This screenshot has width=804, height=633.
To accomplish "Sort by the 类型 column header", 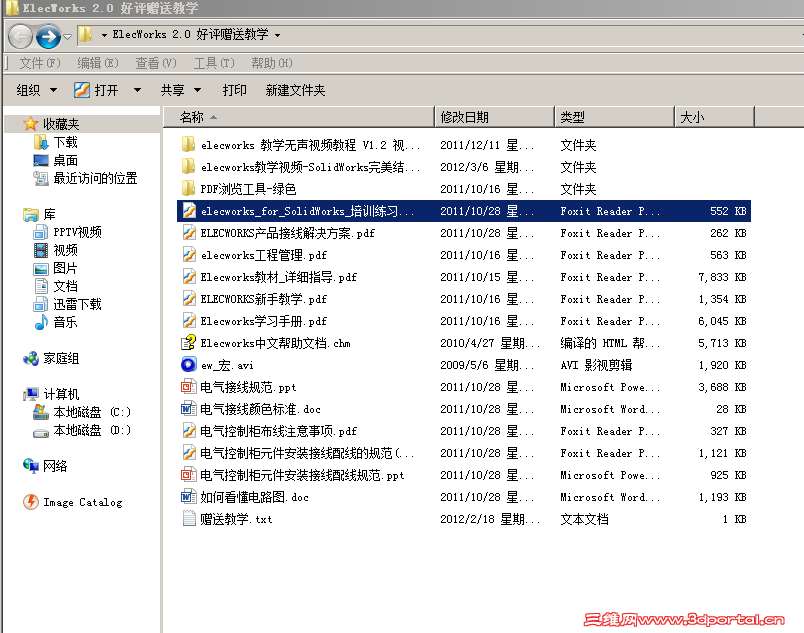I will pyautogui.click(x=614, y=117).
